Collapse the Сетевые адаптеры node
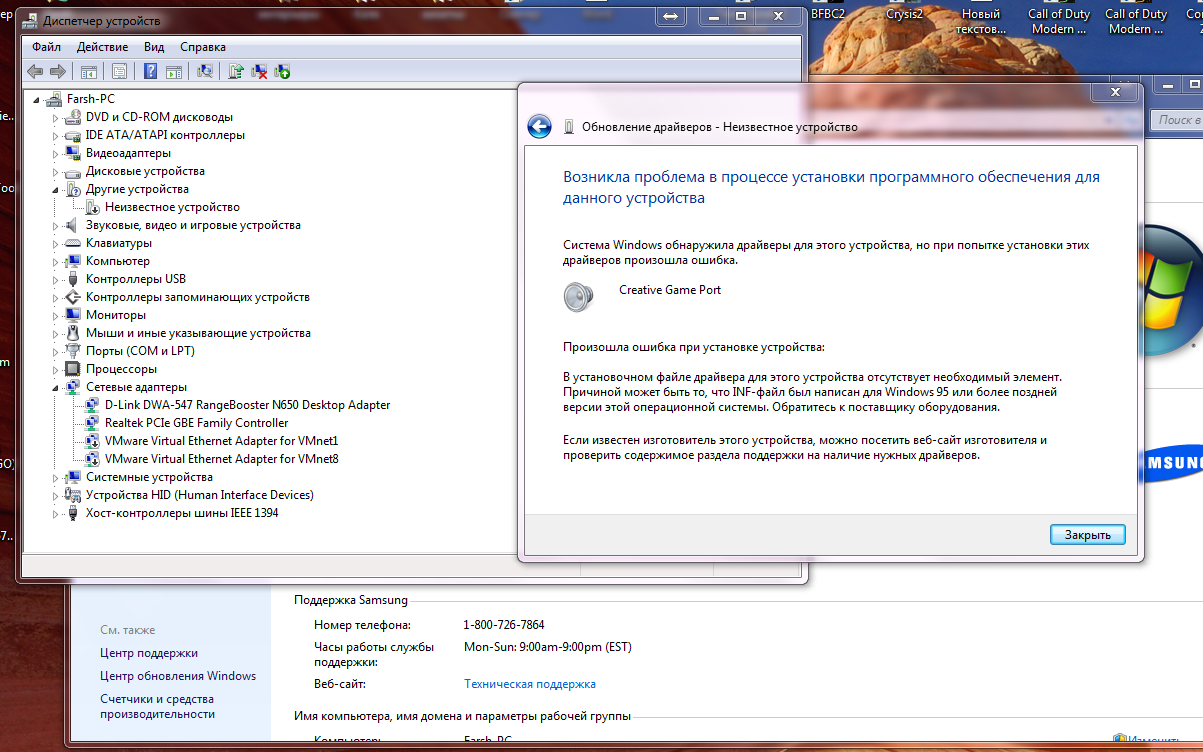The image size is (1203, 752). (56, 387)
